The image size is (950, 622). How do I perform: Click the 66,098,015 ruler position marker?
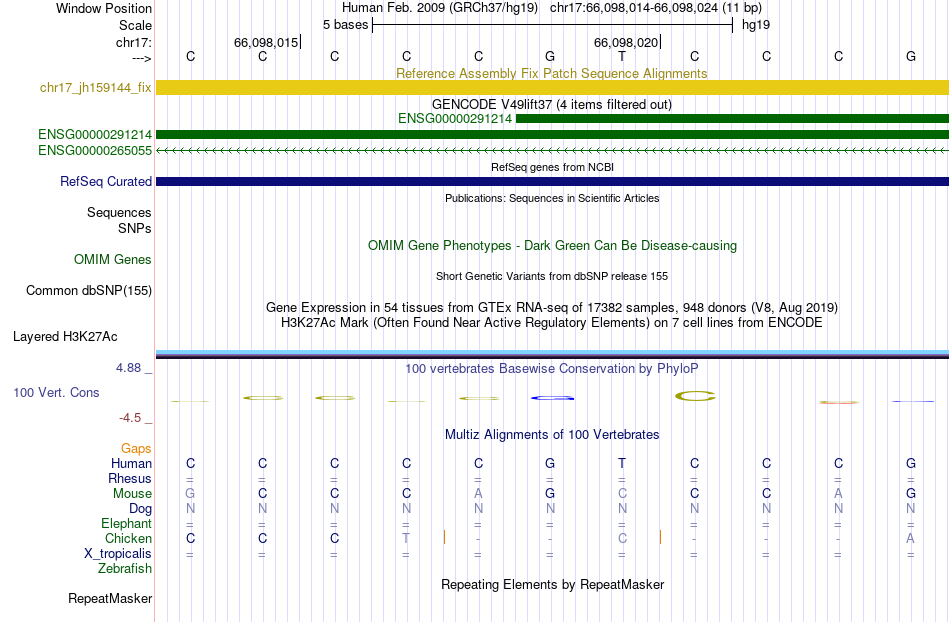pos(266,42)
